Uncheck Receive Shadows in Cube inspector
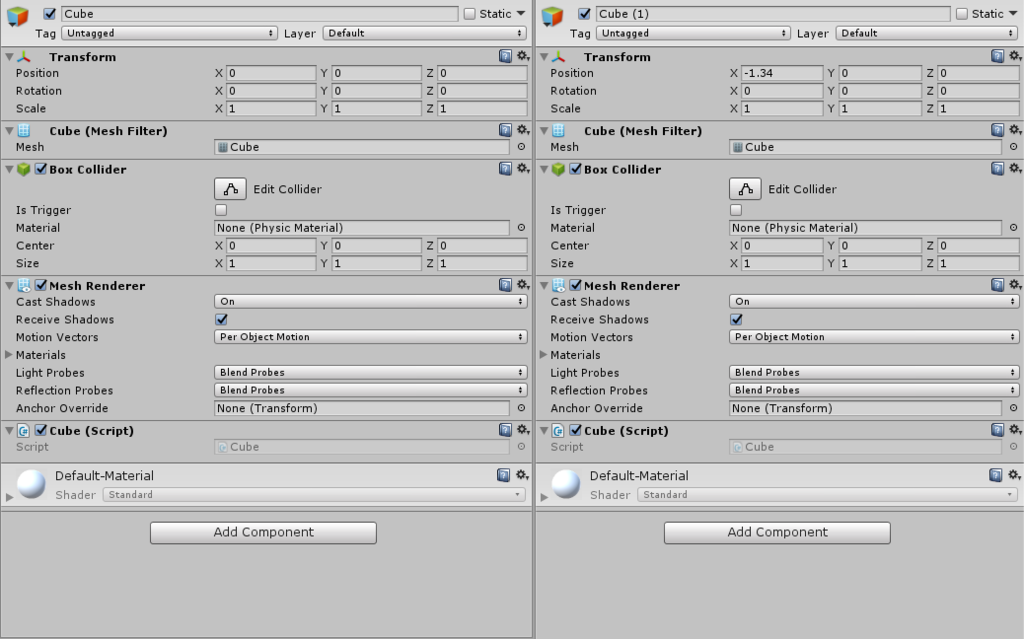This screenshot has width=1024, height=639. (x=221, y=320)
